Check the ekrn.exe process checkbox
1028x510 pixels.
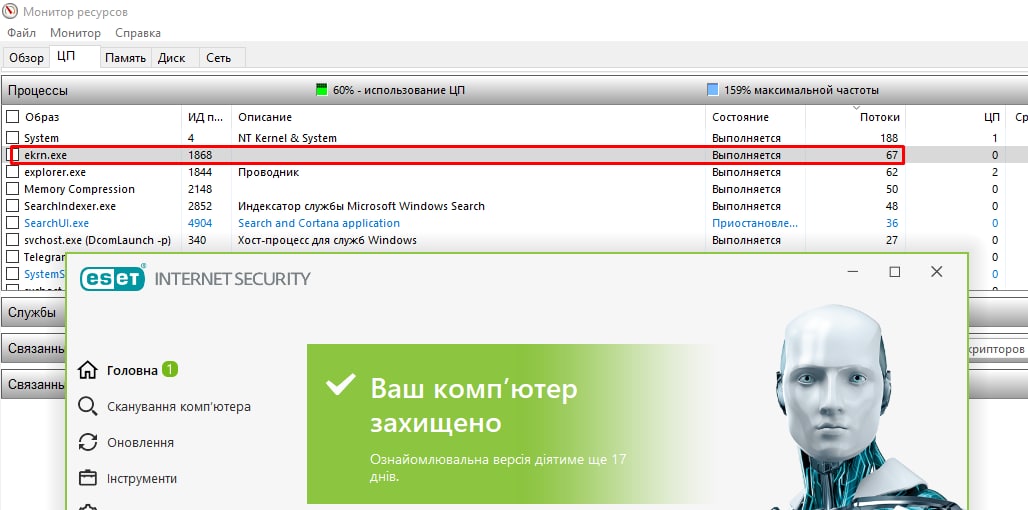click(12, 155)
